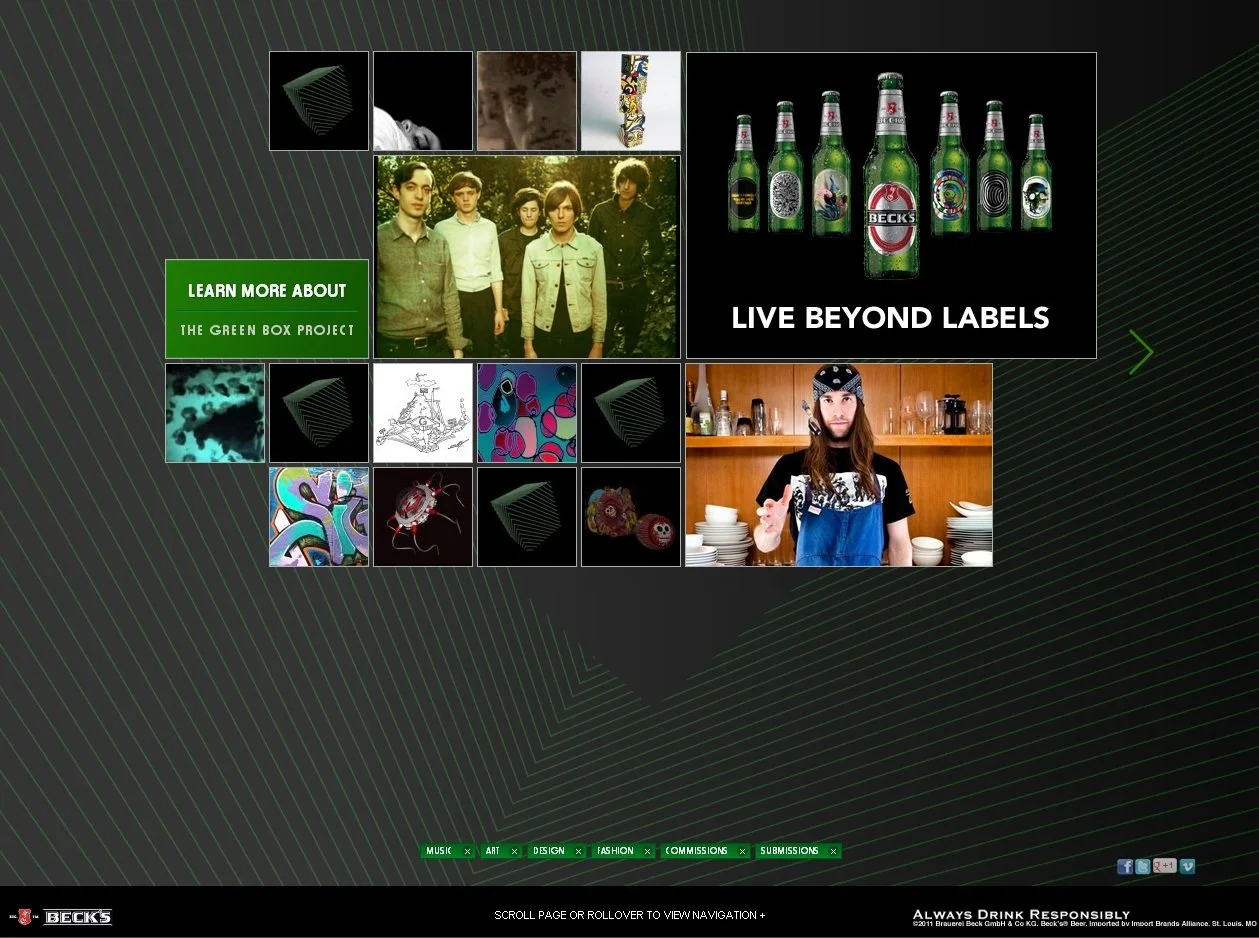
Task: Open the pink and teal abstract painting tile
Action: pos(527,413)
